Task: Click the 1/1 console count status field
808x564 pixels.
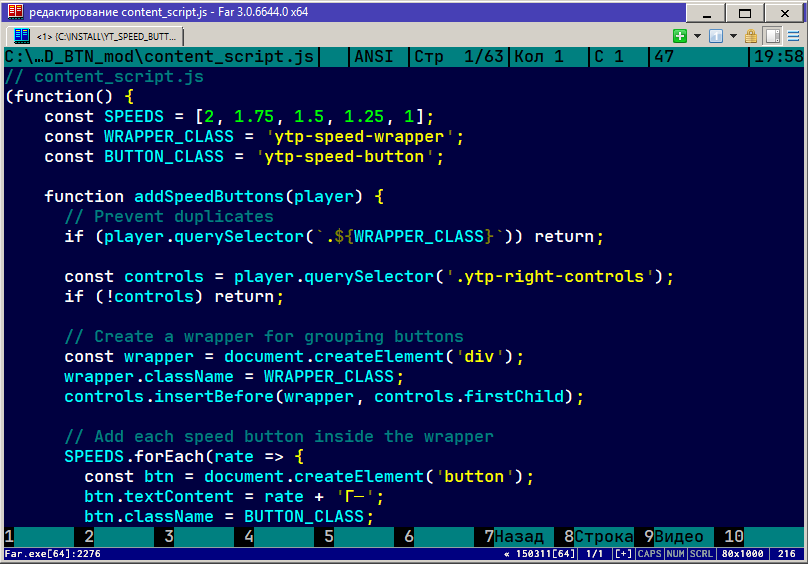Action: pos(595,554)
